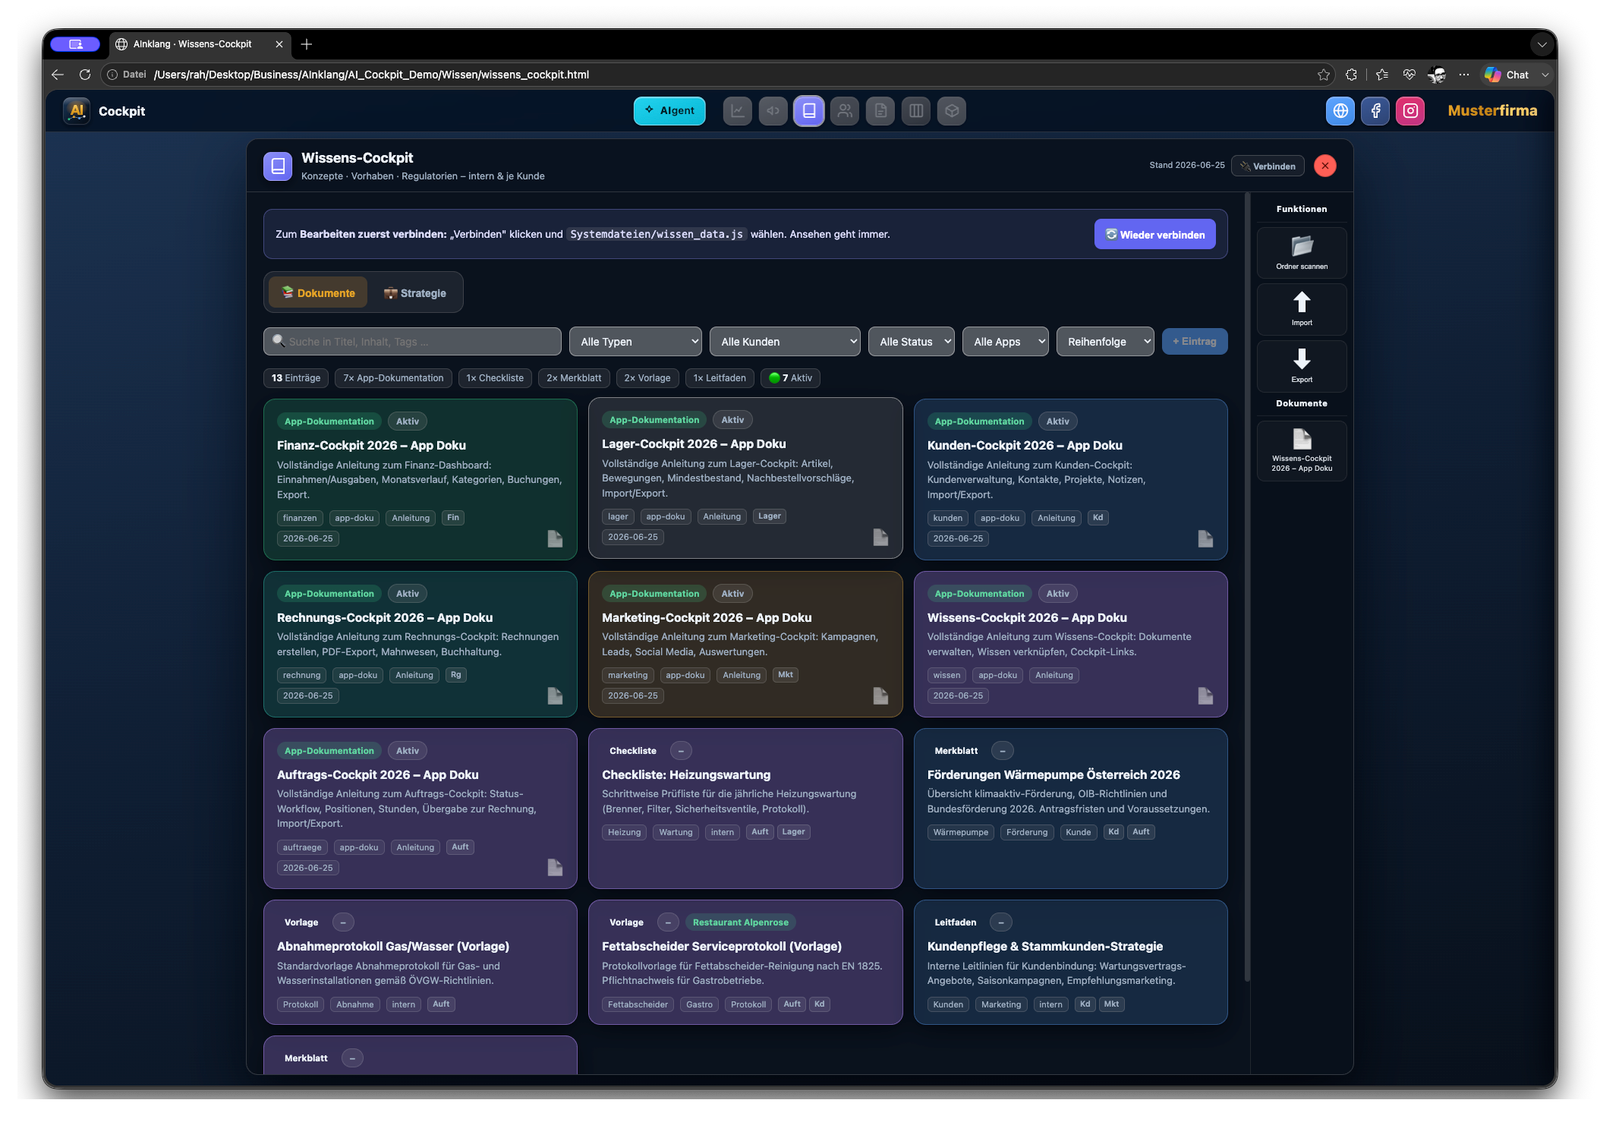Screen dimensions: 1600x1145
Task: Select the highlighted book (Wissen) toolbar icon
Action: point(809,111)
